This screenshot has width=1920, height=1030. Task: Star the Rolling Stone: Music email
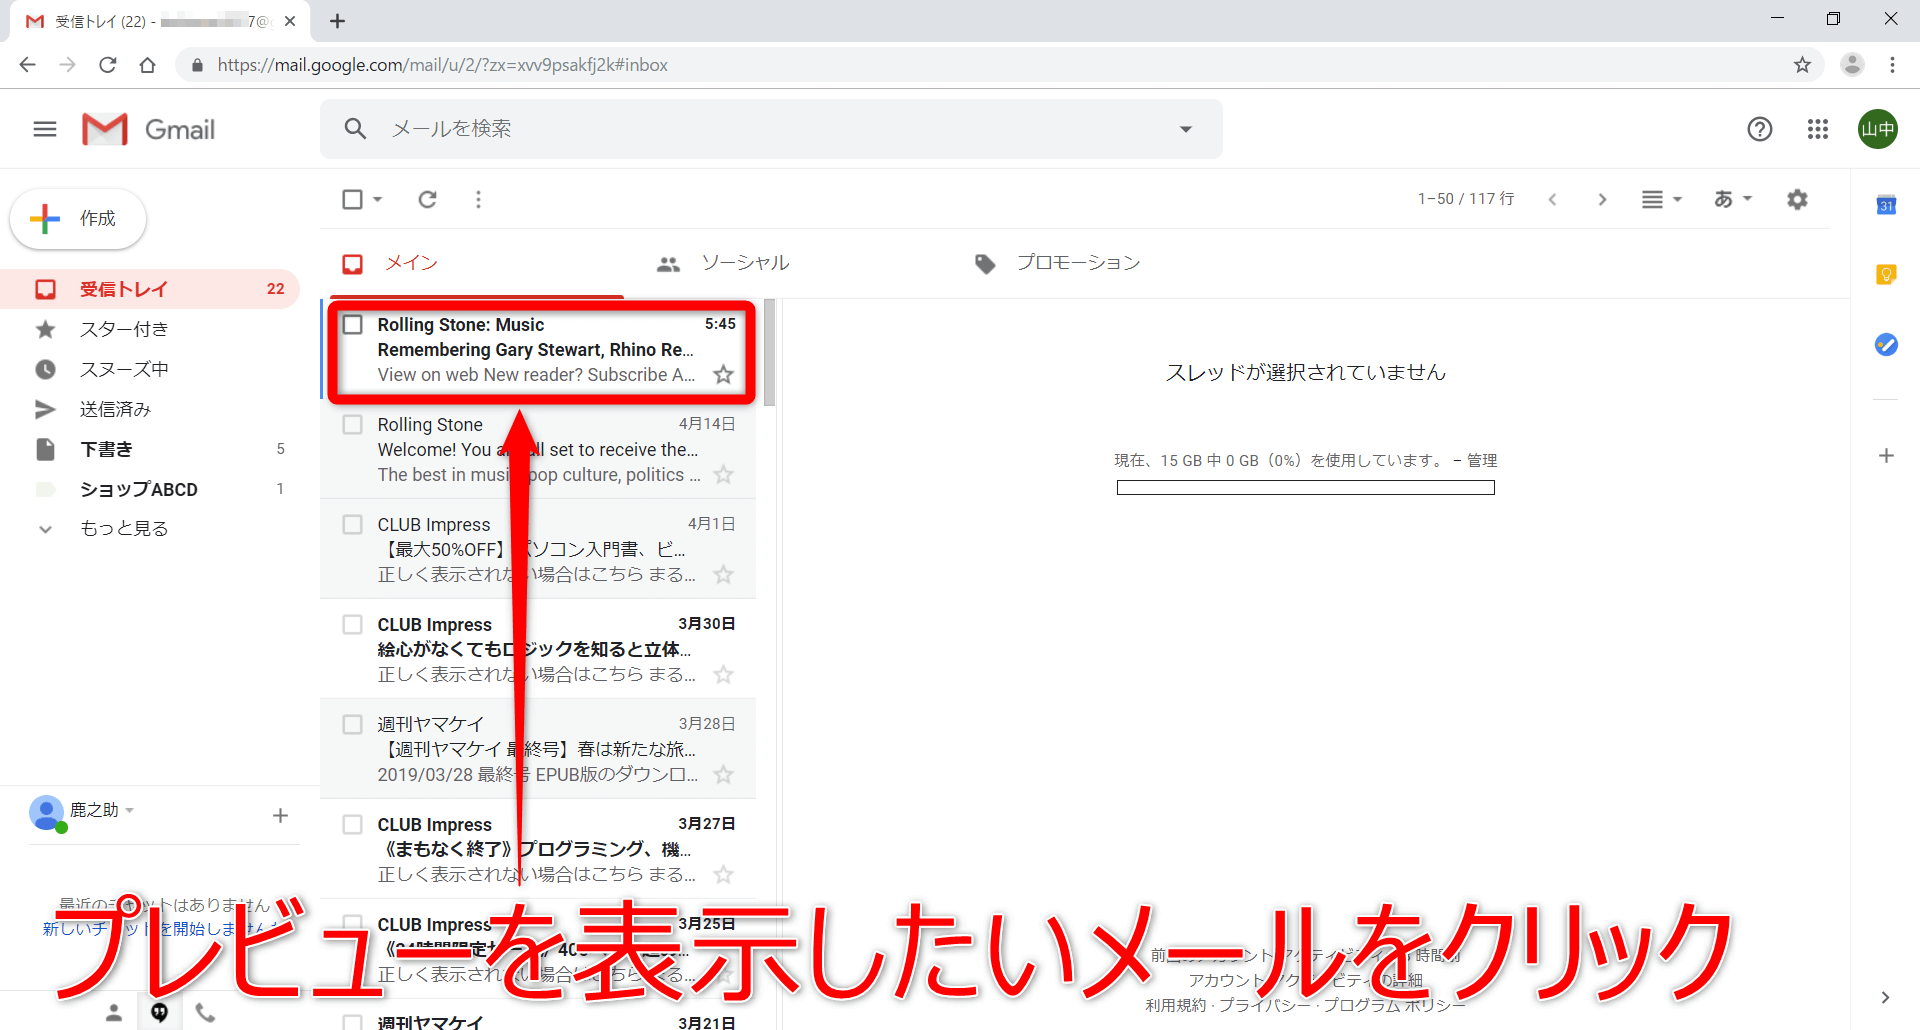(x=723, y=375)
